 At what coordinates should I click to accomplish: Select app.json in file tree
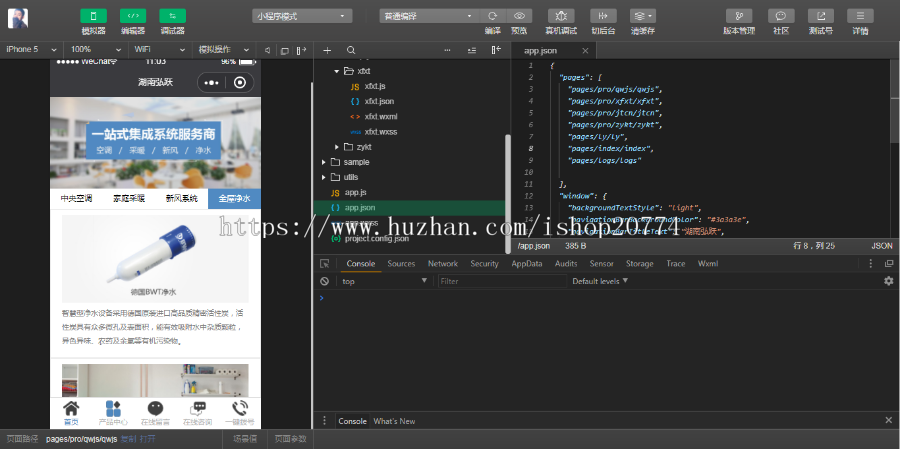[x=410, y=207]
